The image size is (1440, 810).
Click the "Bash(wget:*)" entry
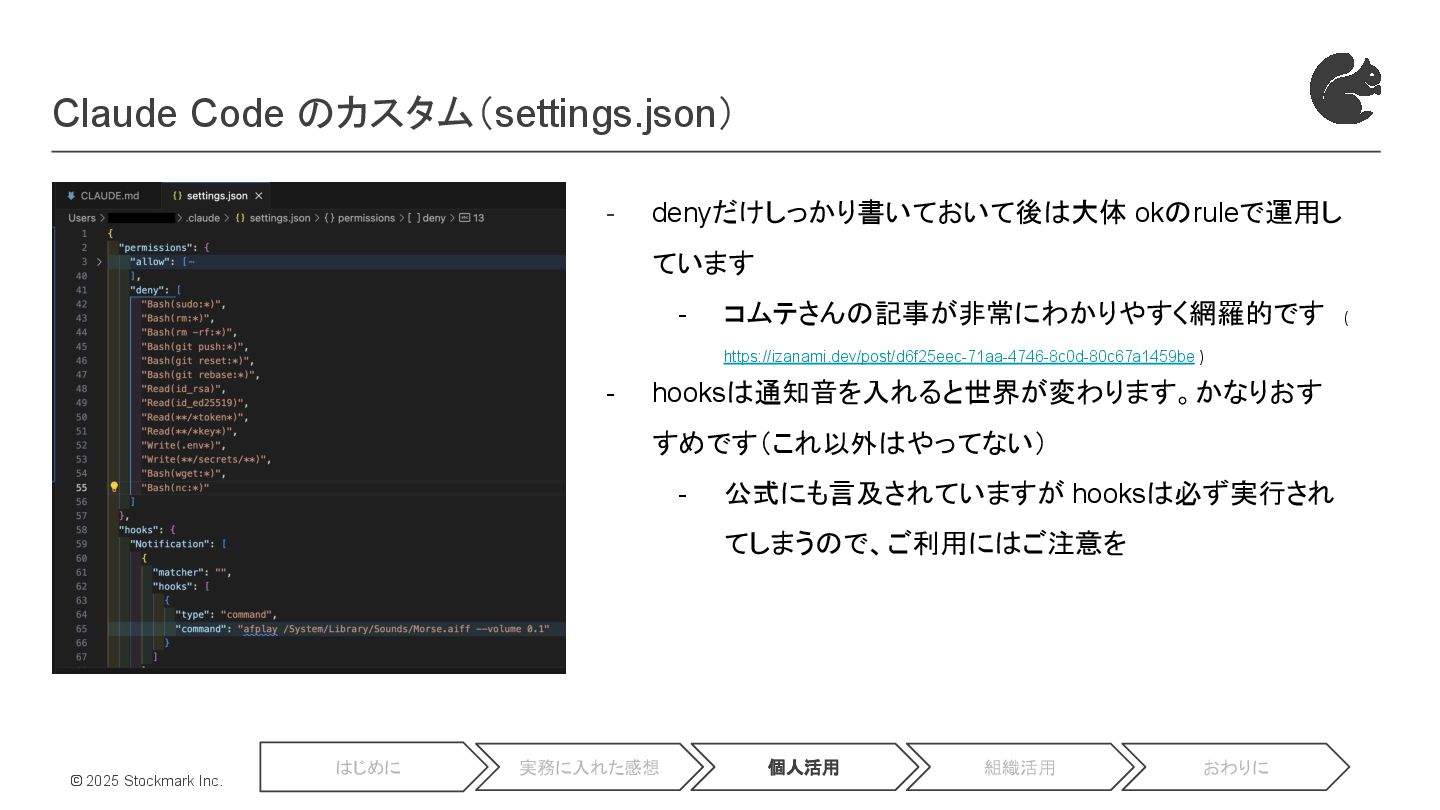tap(183, 473)
